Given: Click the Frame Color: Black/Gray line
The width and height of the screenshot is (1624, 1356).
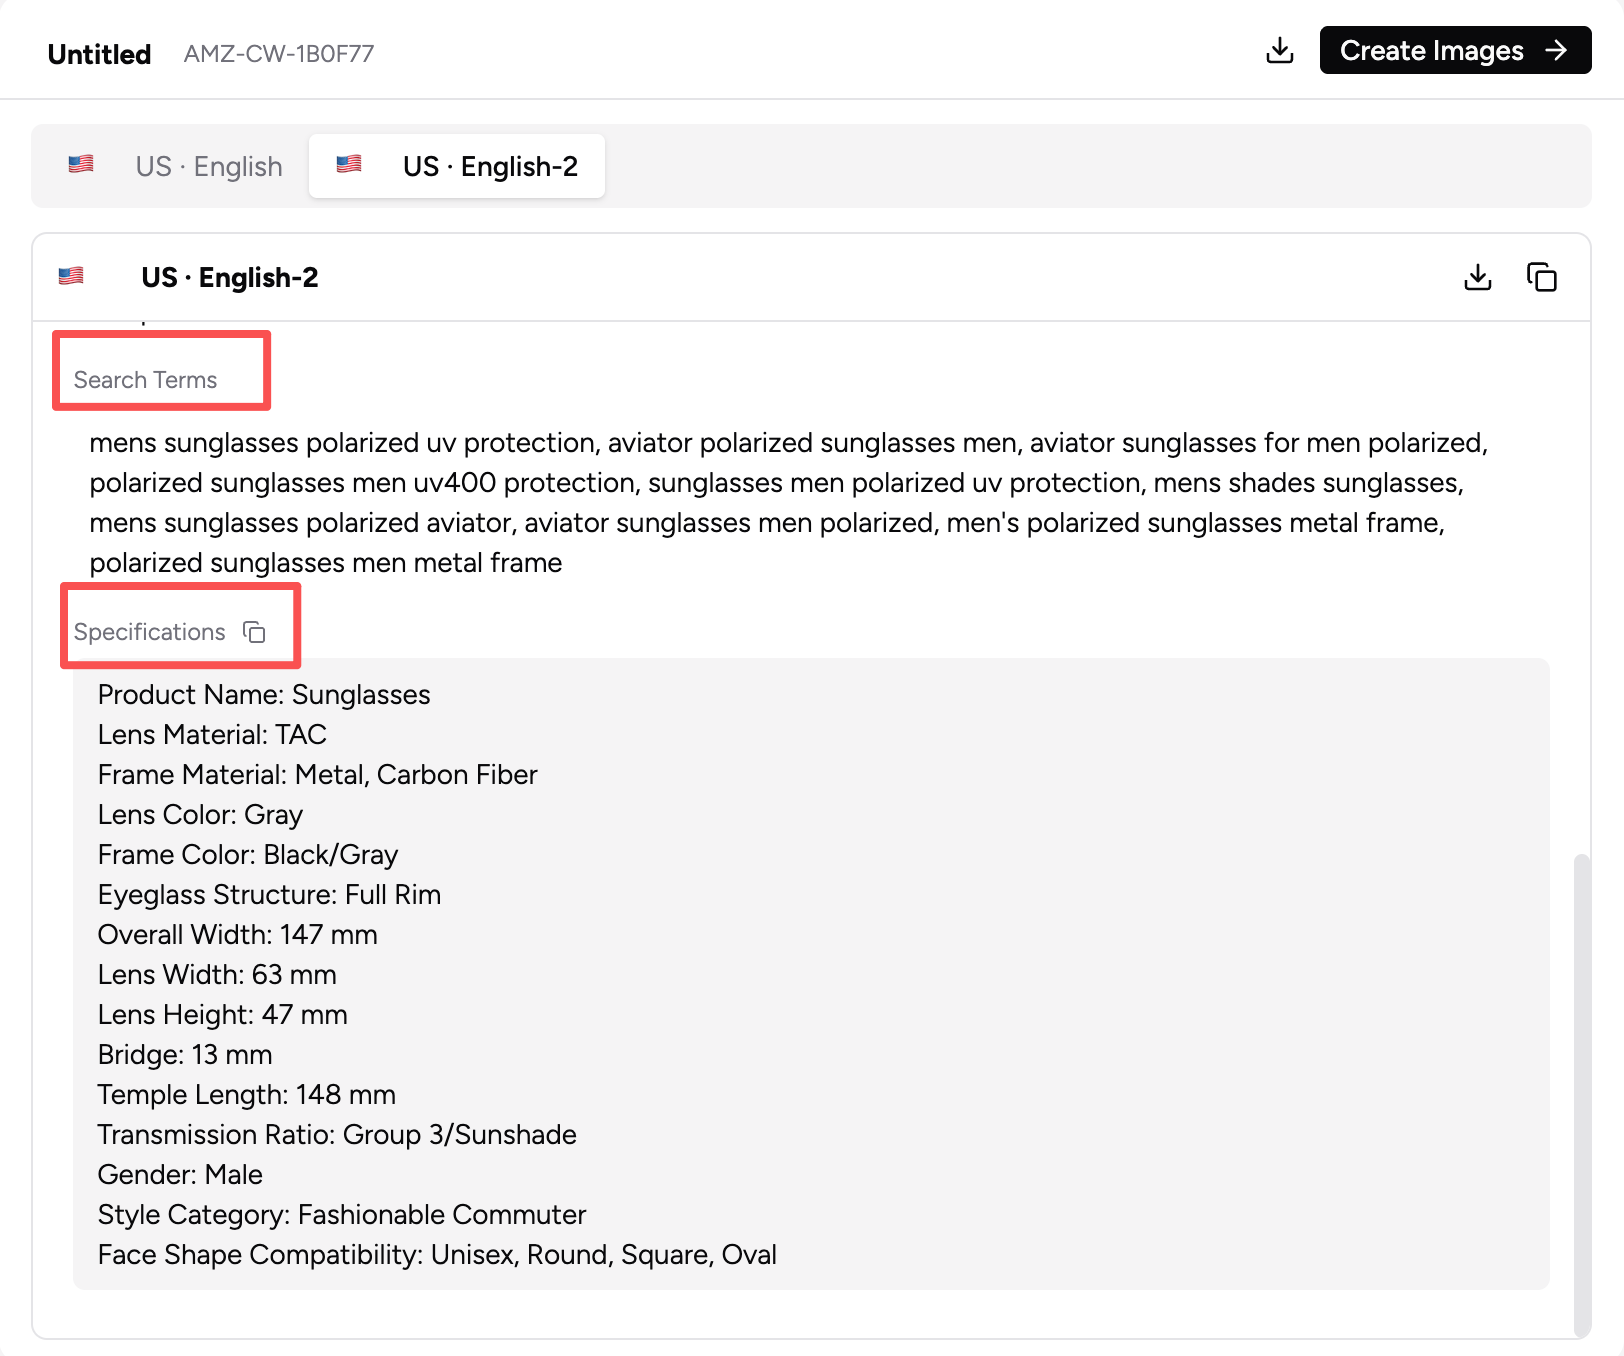Looking at the screenshot, I should click(248, 855).
